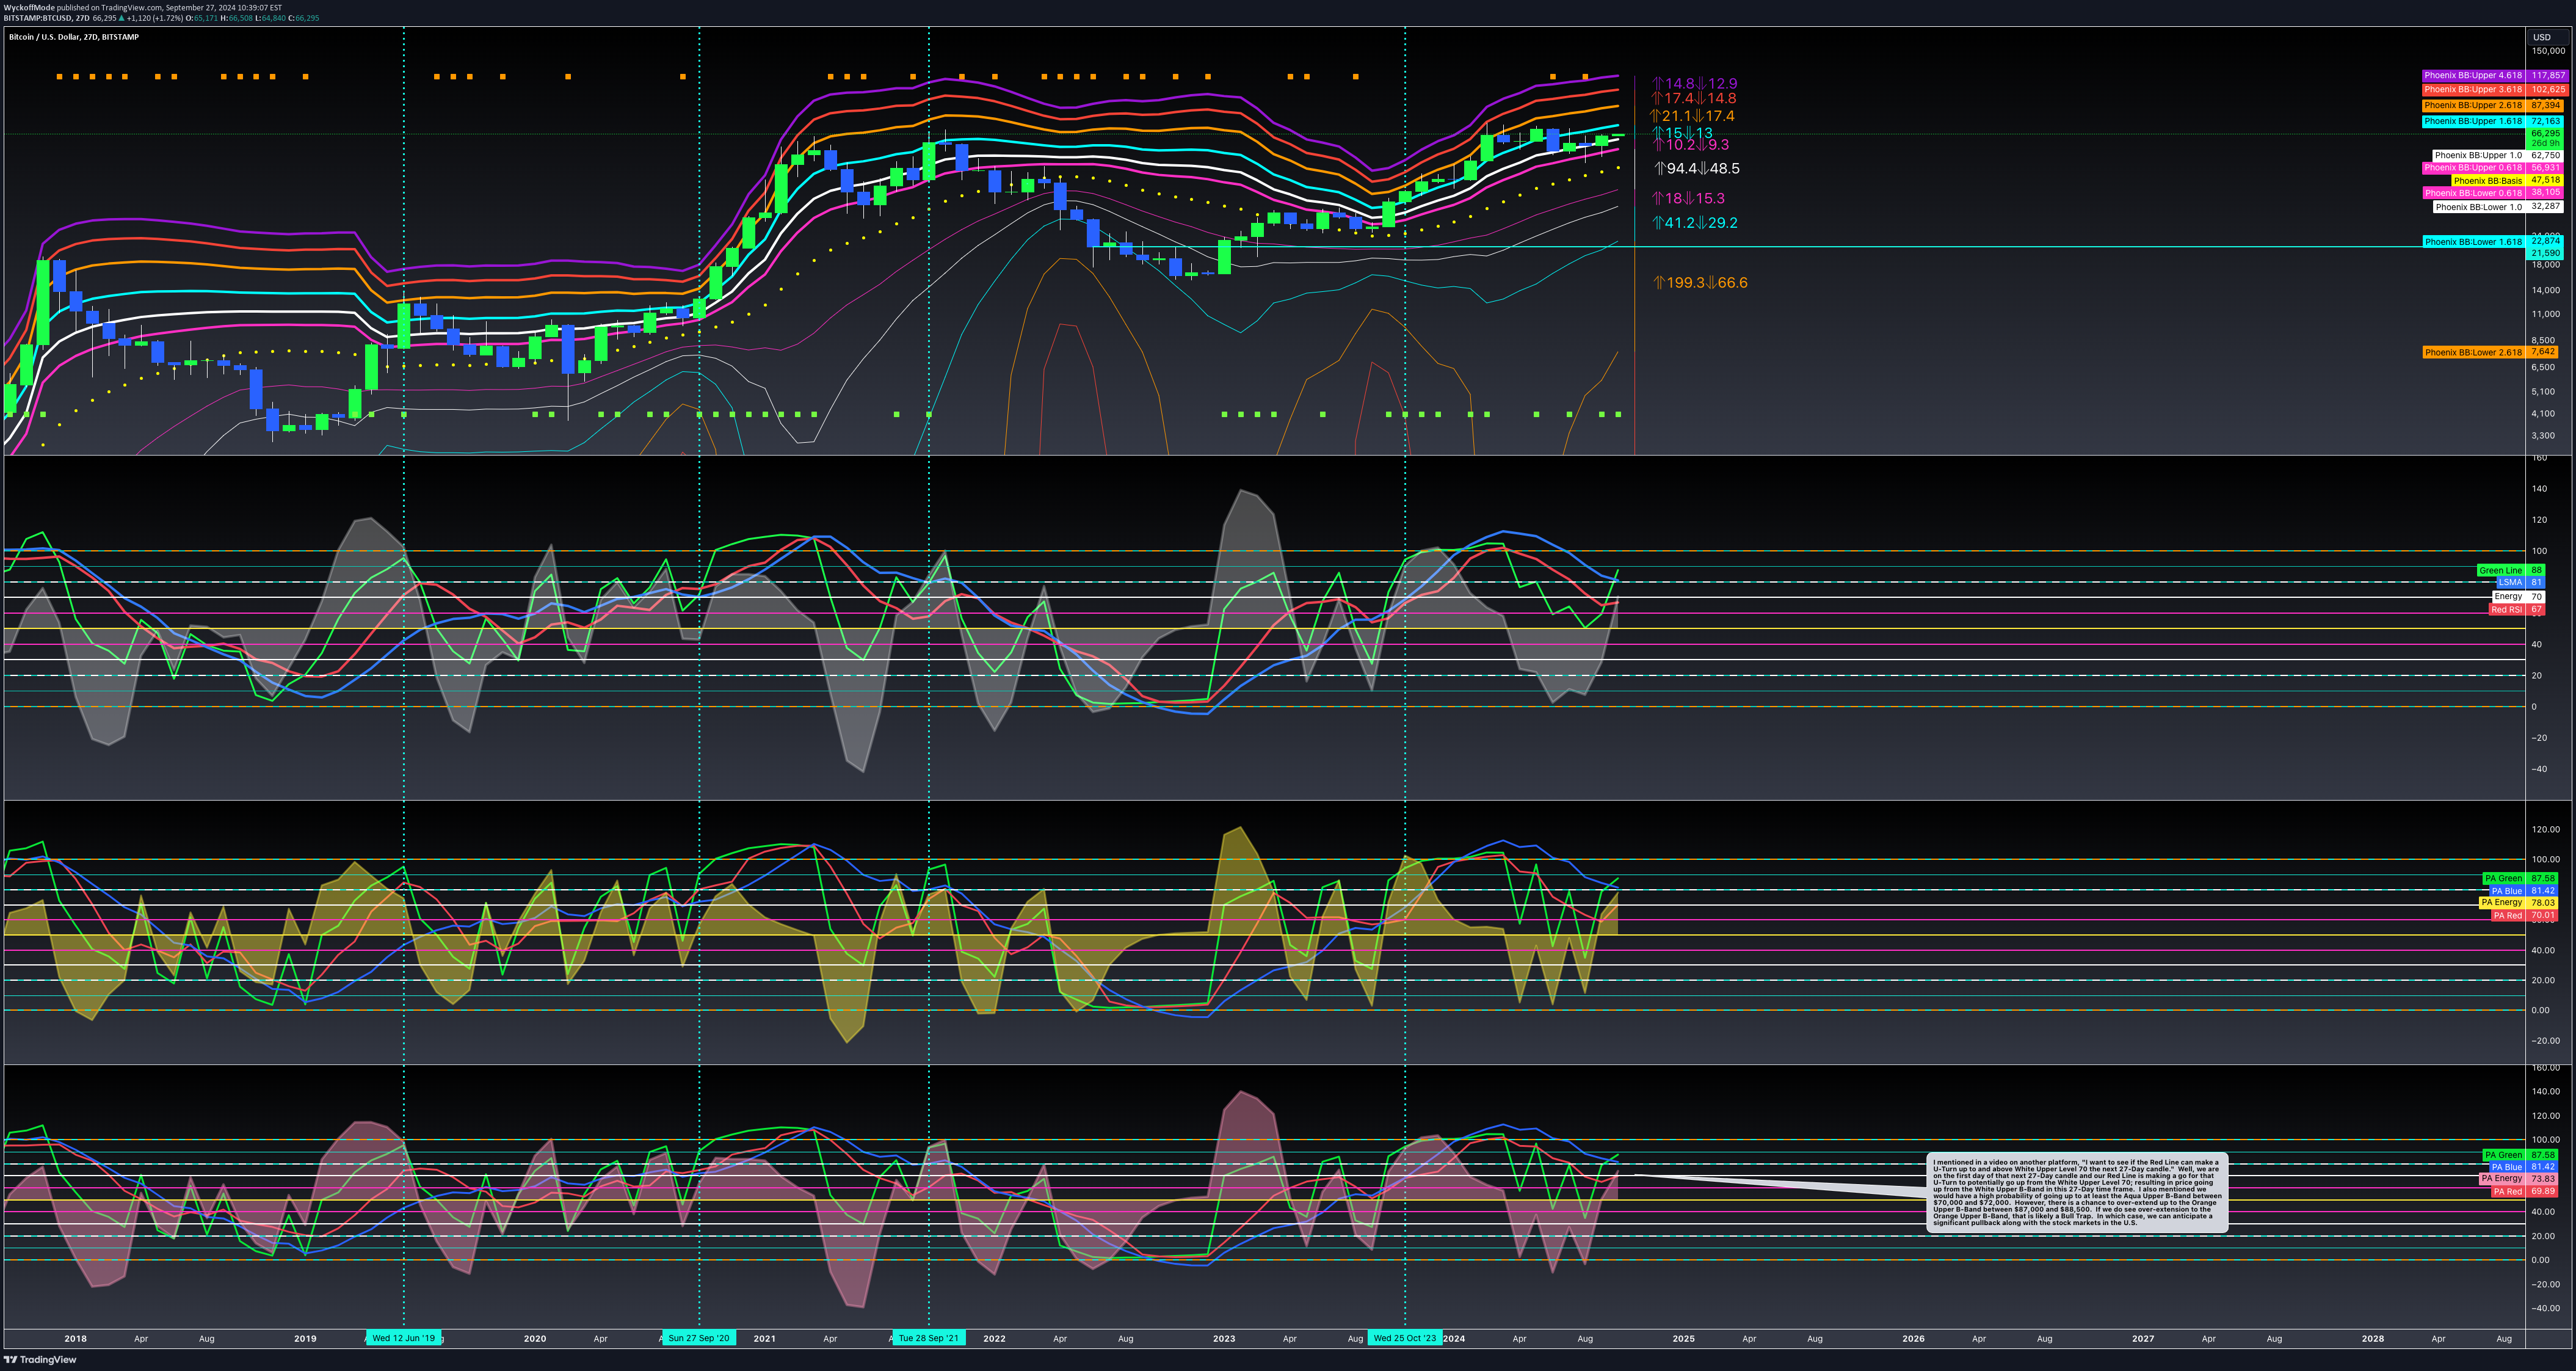The height and width of the screenshot is (1371, 2576).
Task: Click the BITSTAMP:BTCUSD, 27D symbol header text
Action: coord(46,18)
